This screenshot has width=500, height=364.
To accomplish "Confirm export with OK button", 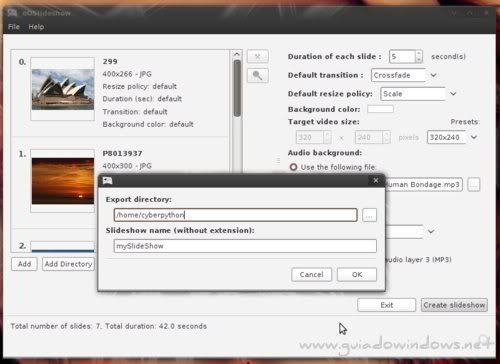I will click(357, 275).
